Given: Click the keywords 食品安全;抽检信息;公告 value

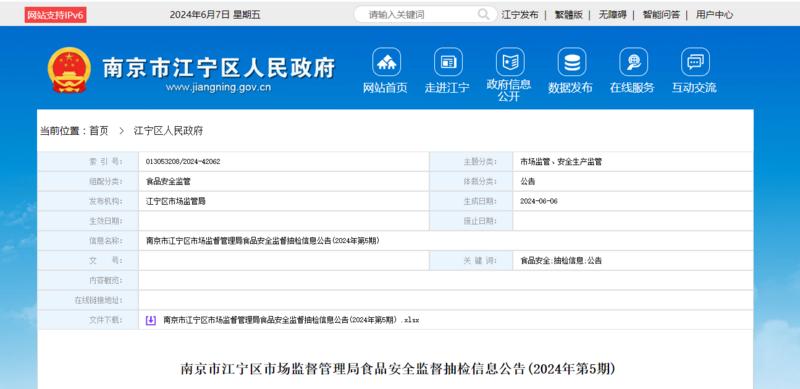Looking at the screenshot, I should 561,260.
